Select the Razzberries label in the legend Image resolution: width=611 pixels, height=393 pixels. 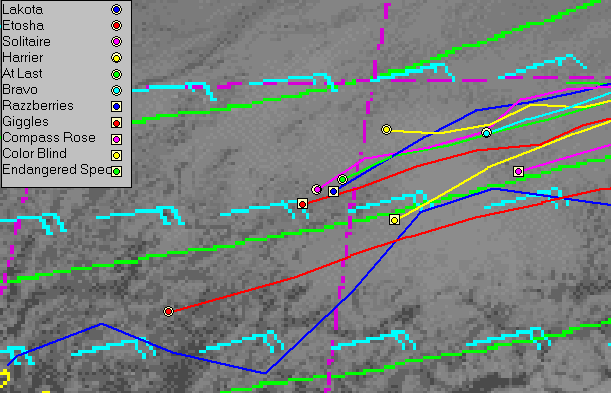(x=38, y=106)
